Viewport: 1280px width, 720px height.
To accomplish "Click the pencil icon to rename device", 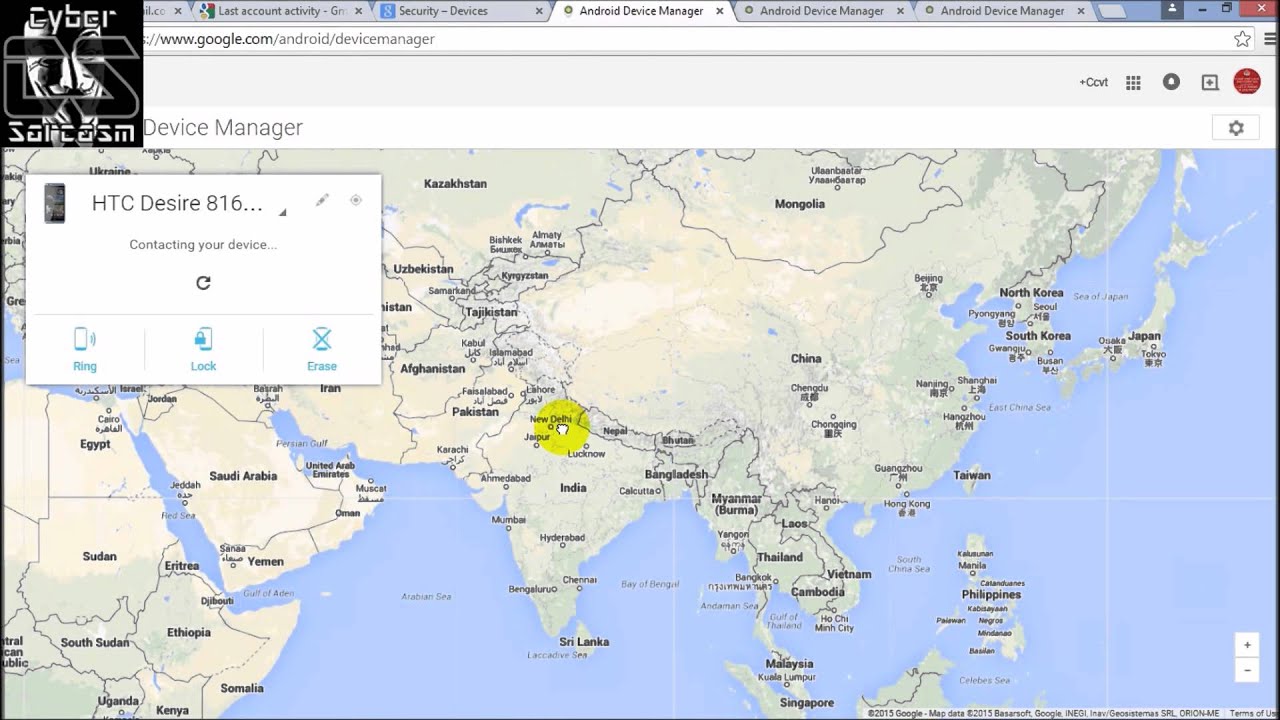I will 322,200.
